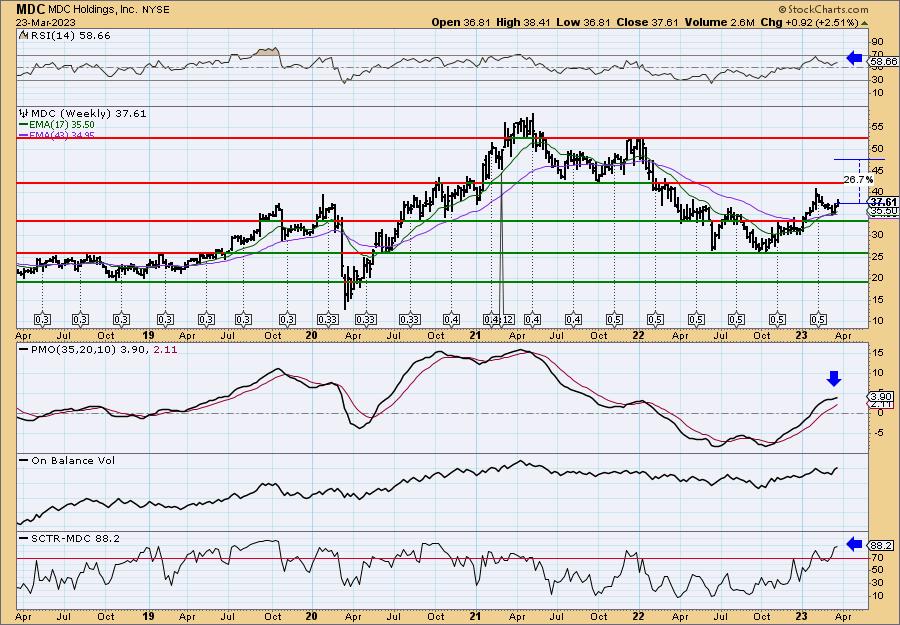This screenshot has width=900, height=625.
Task: Click the NYSE exchange label
Action: [154, 10]
